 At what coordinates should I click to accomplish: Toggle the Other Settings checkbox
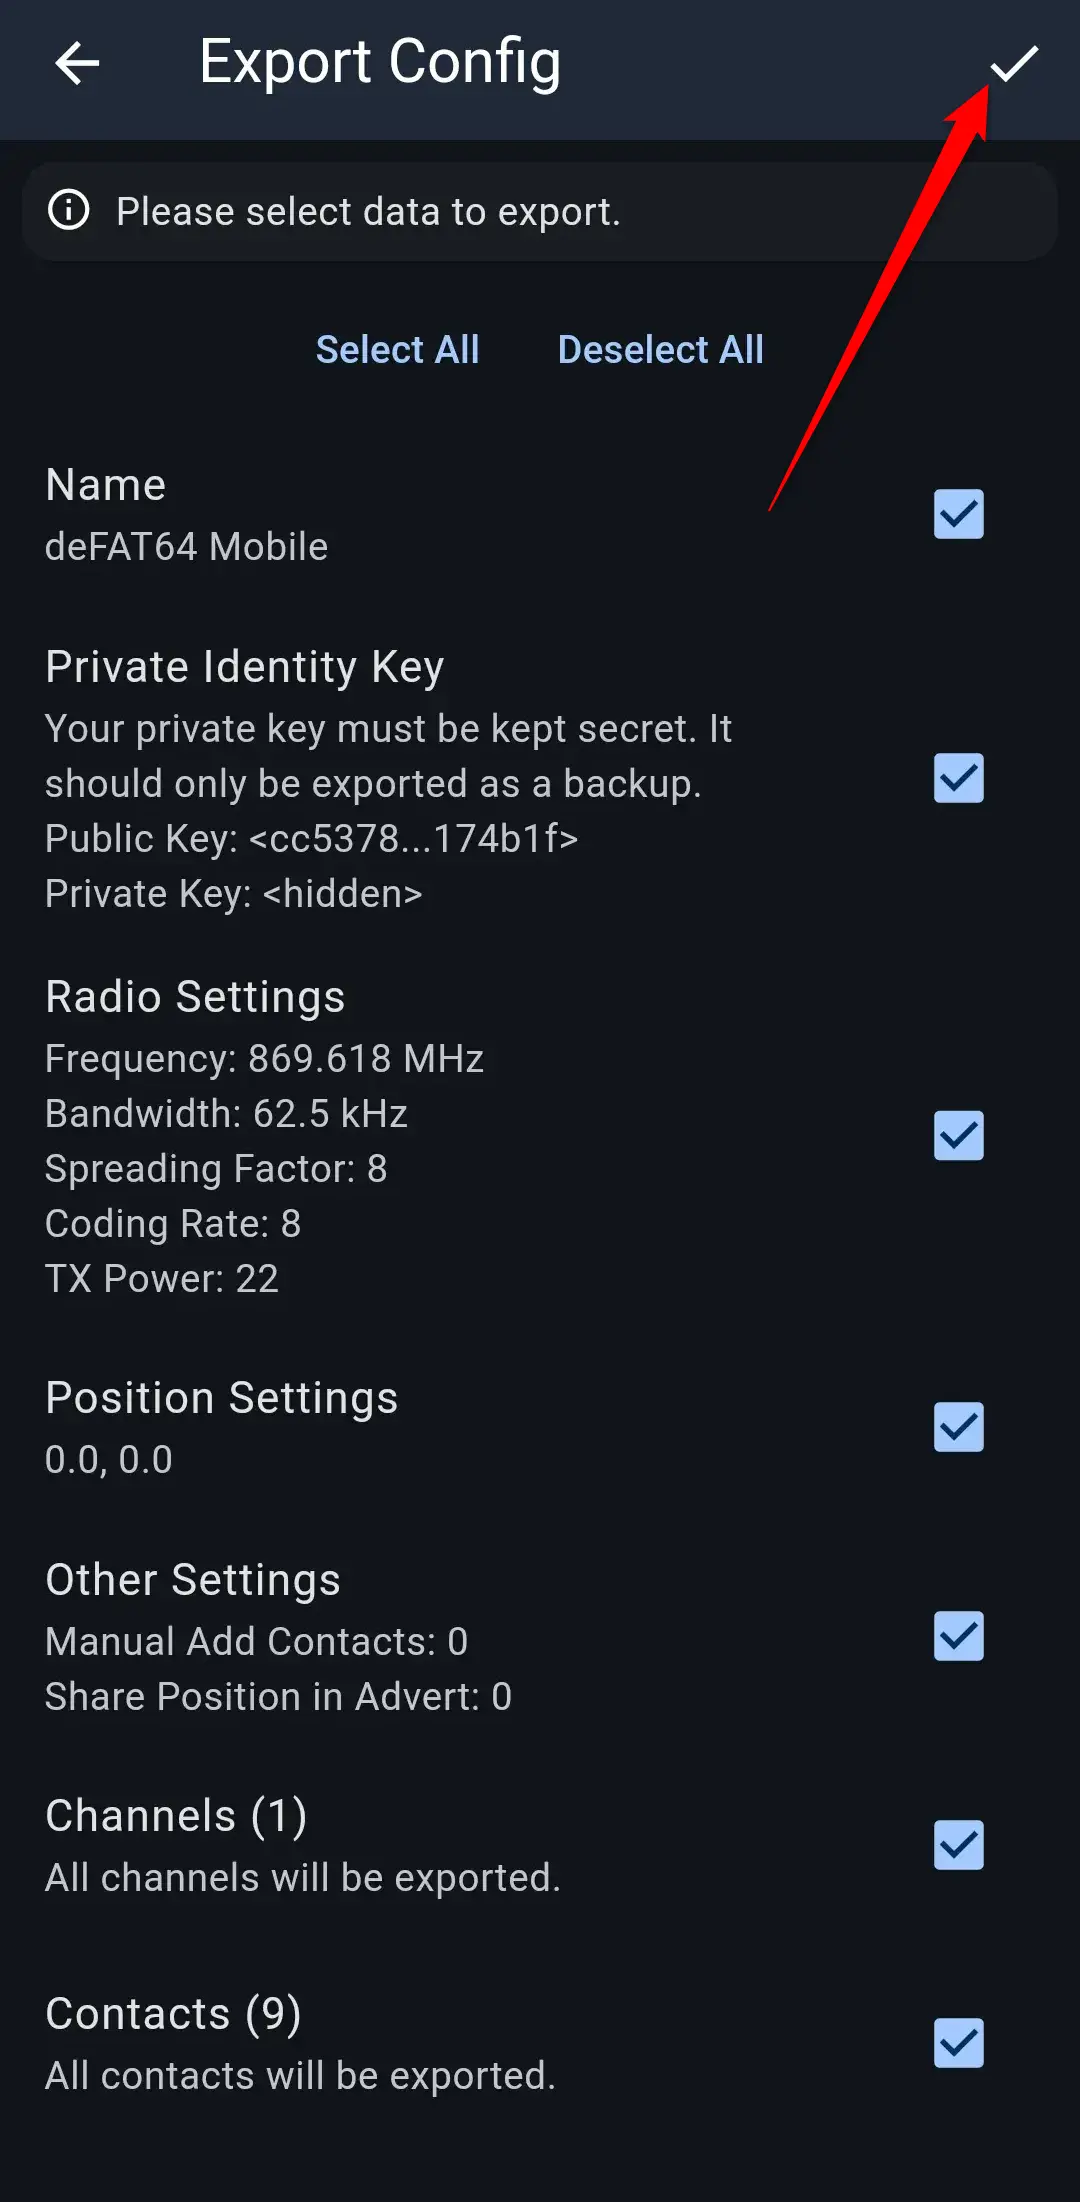click(958, 1636)
